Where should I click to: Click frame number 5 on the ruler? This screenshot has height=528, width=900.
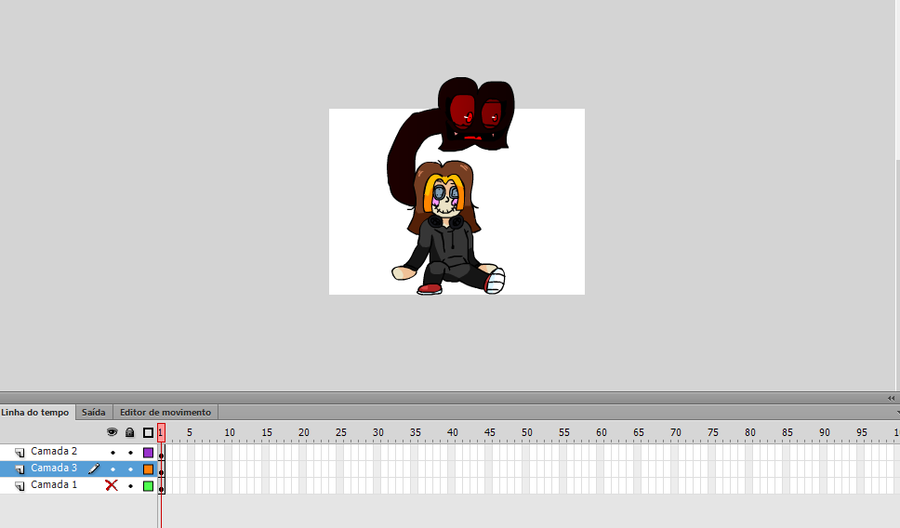click(x=189, y=433)
